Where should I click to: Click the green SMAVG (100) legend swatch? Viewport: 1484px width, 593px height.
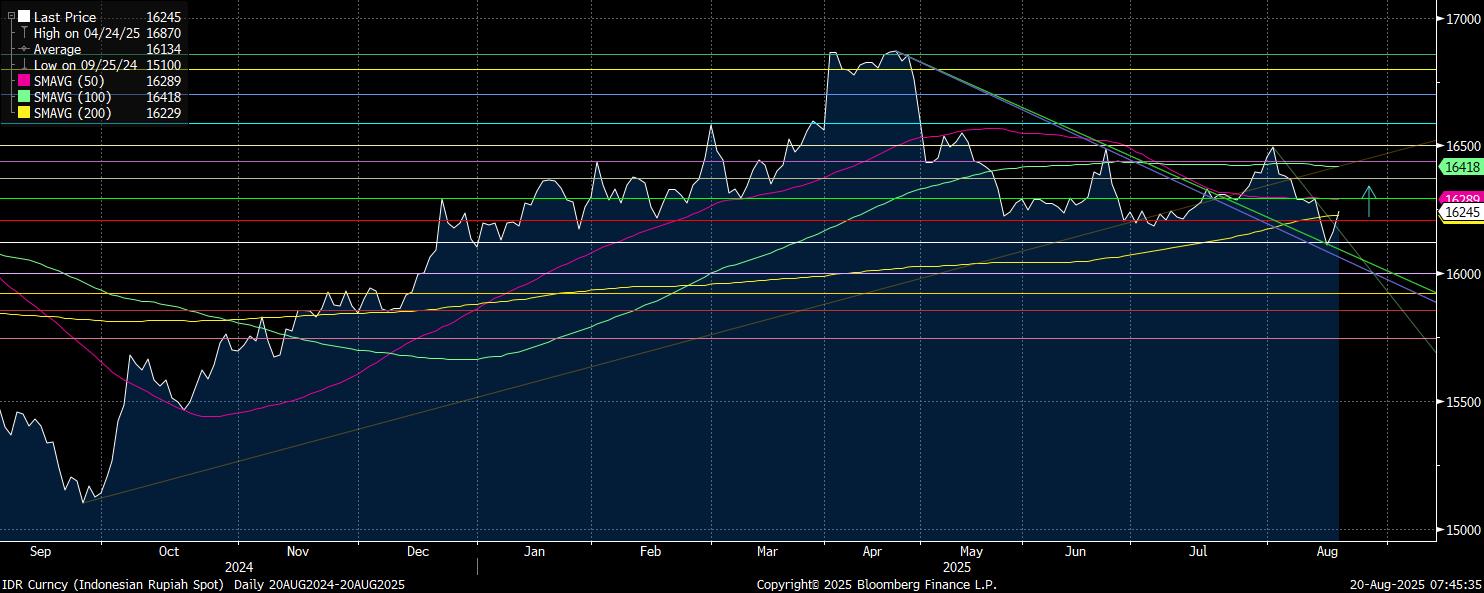click(24, 97)
